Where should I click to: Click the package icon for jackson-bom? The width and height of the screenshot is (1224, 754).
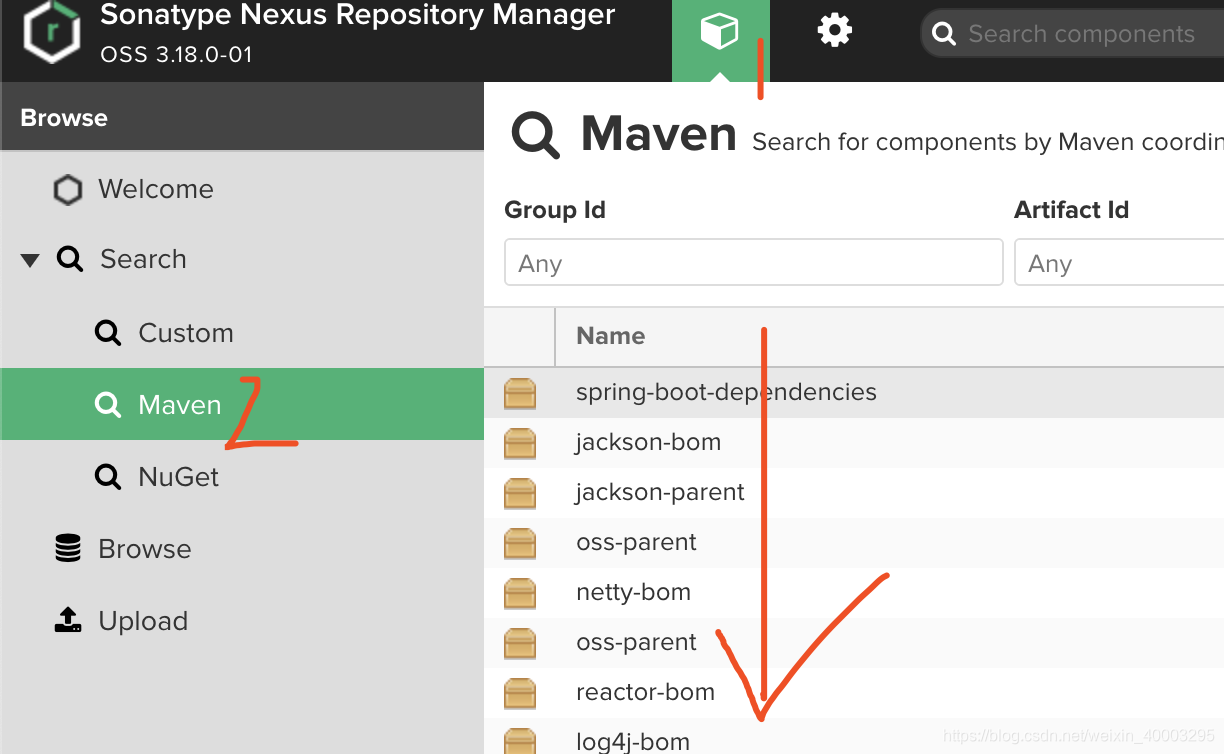520,443
